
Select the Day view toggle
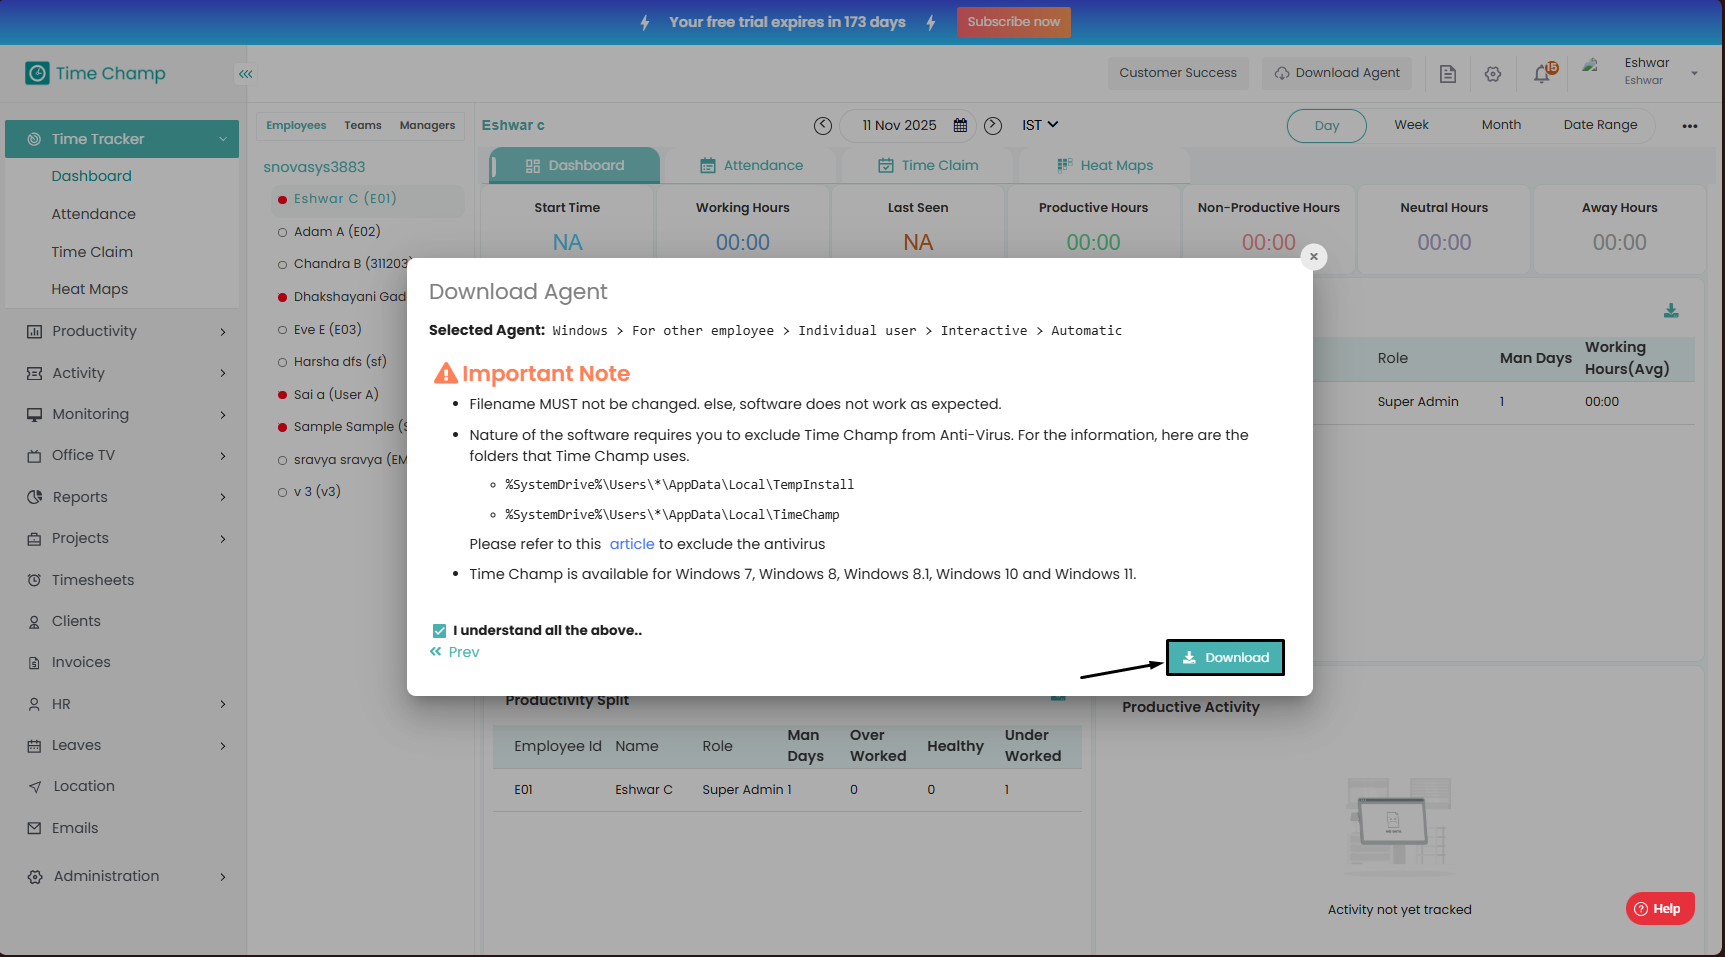pyautogui.click(x=1327, y=126)
